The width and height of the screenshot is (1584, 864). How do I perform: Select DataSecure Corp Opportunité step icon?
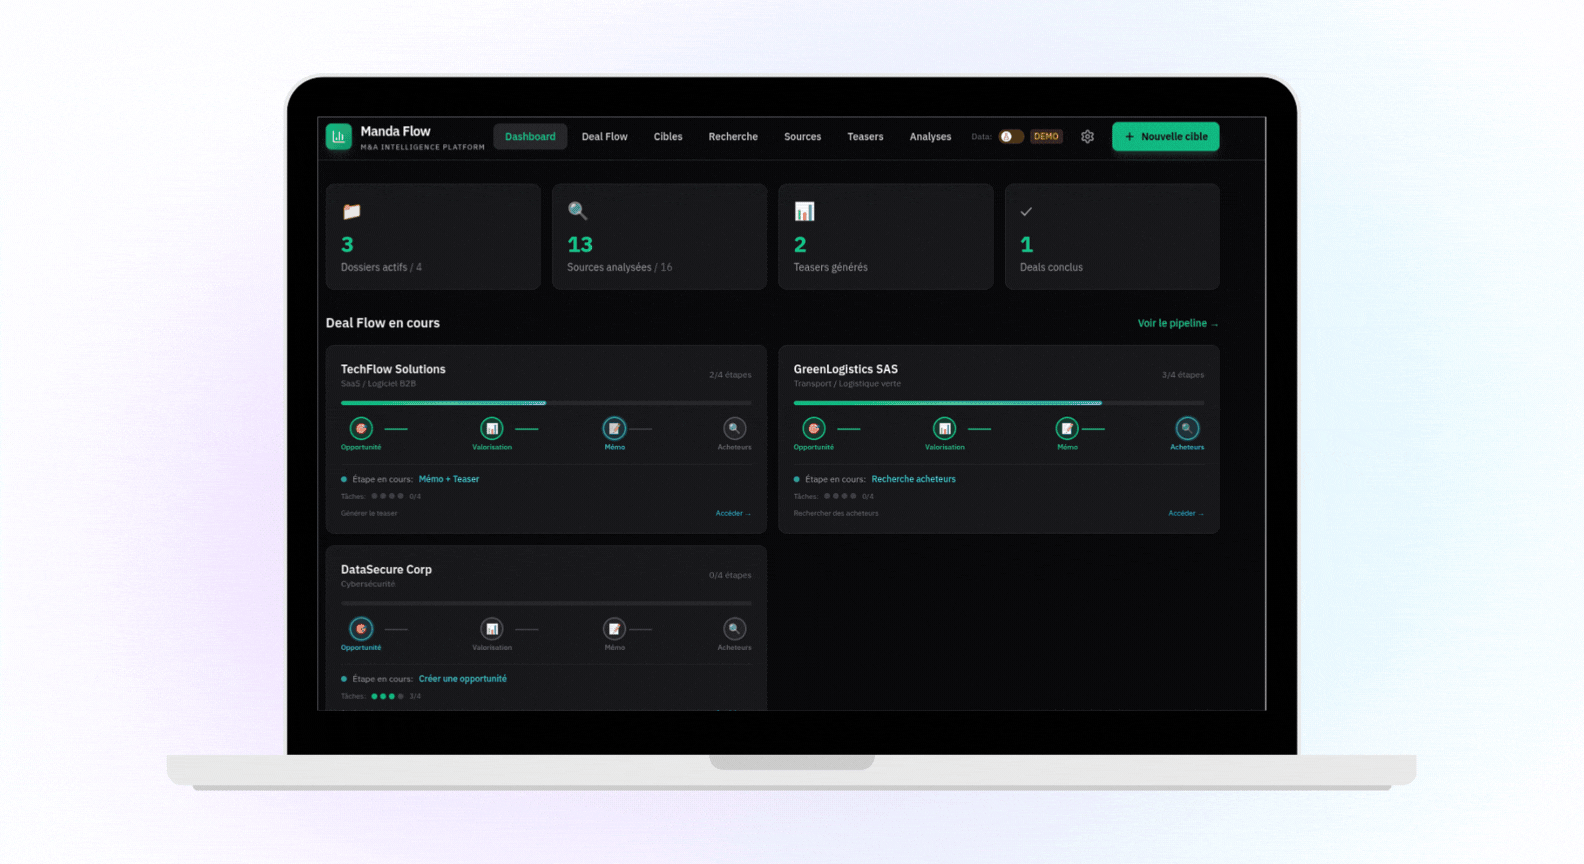tap(361, 629)
